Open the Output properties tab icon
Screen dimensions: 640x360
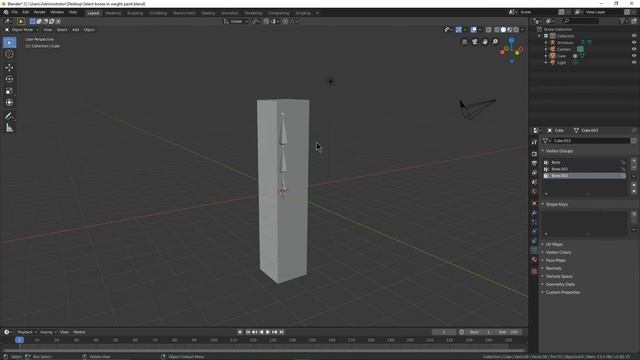pos(534,163)
